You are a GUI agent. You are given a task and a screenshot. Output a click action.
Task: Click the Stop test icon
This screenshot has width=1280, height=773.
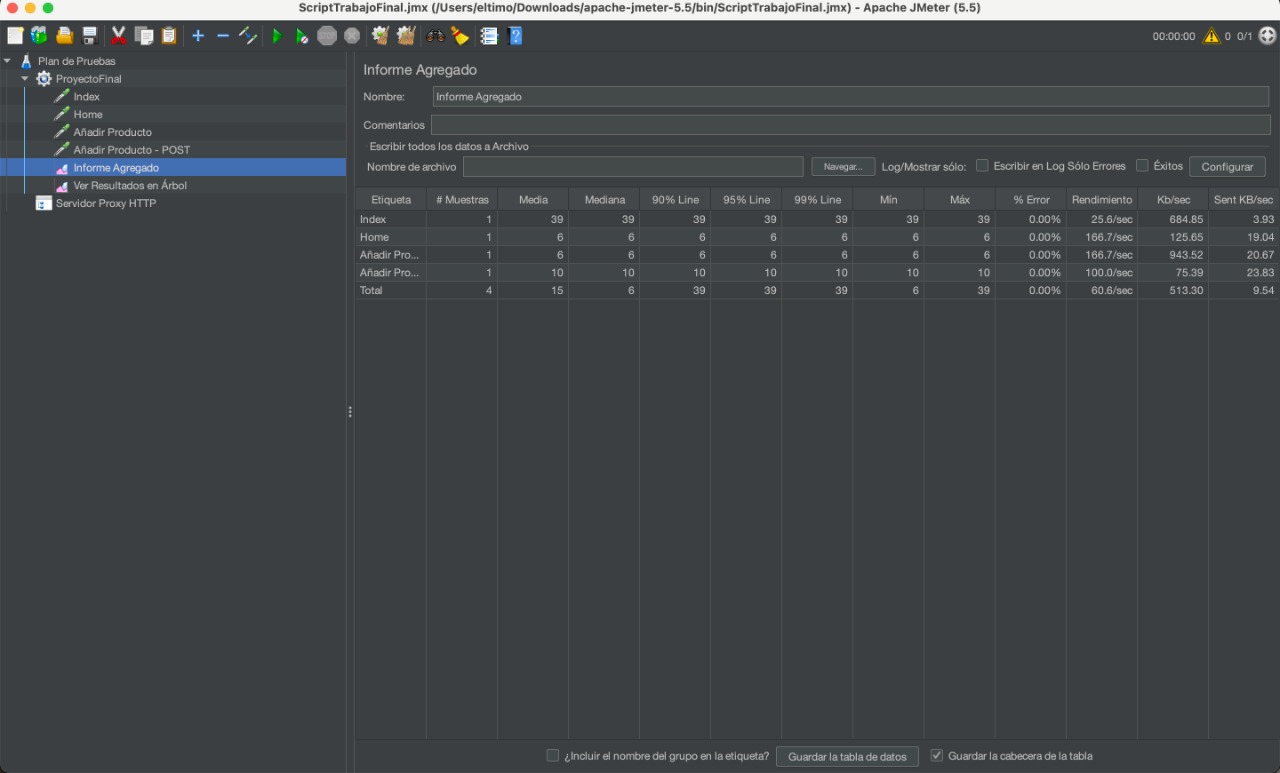326,34
